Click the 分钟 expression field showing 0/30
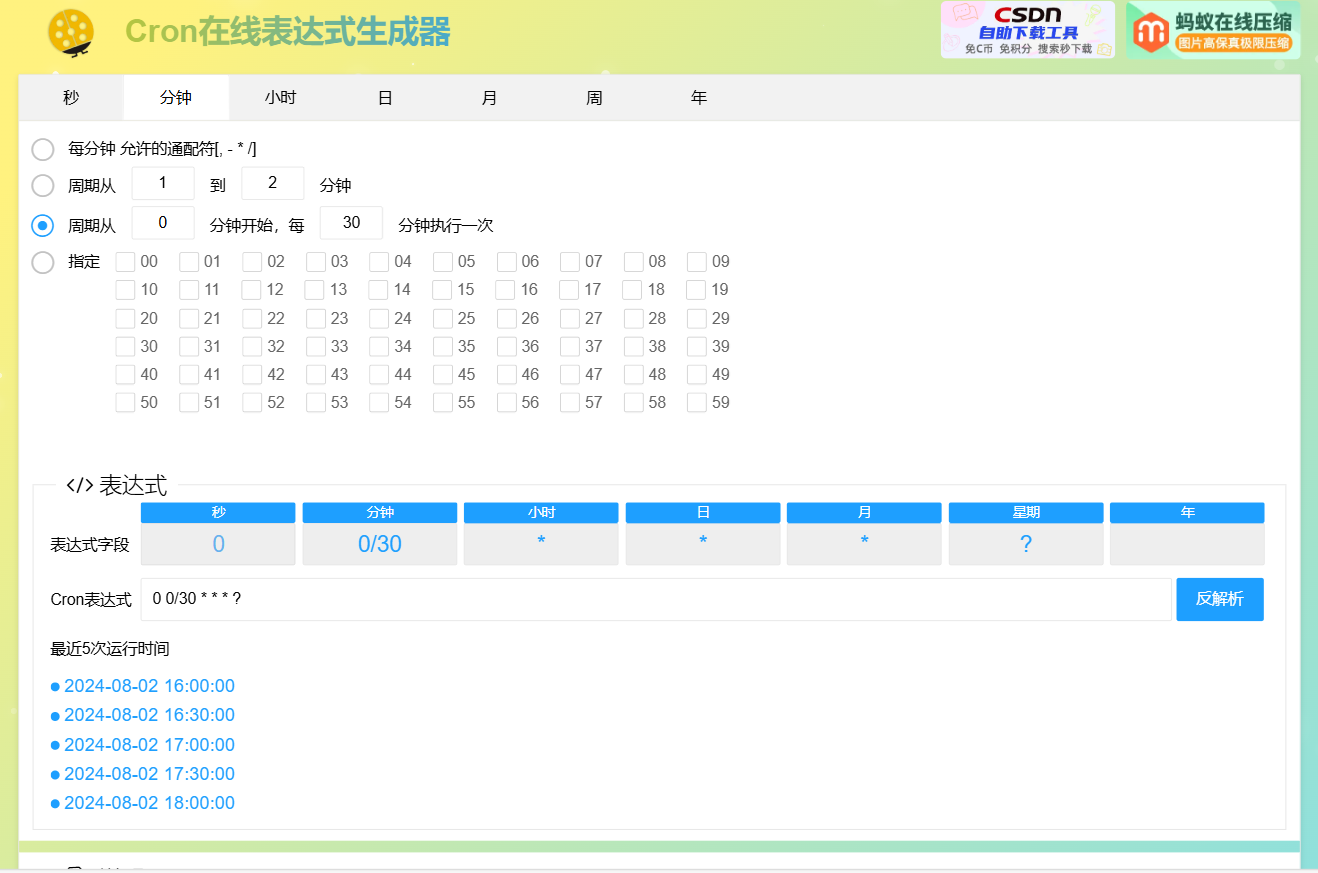The width and height of the screenshot is (1318, 873). pyautogui.click(x=380, y=545)
